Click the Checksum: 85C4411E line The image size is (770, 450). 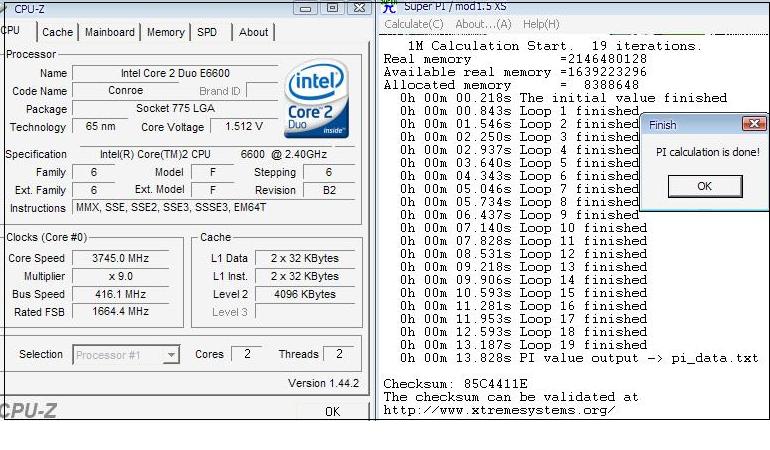455,384
